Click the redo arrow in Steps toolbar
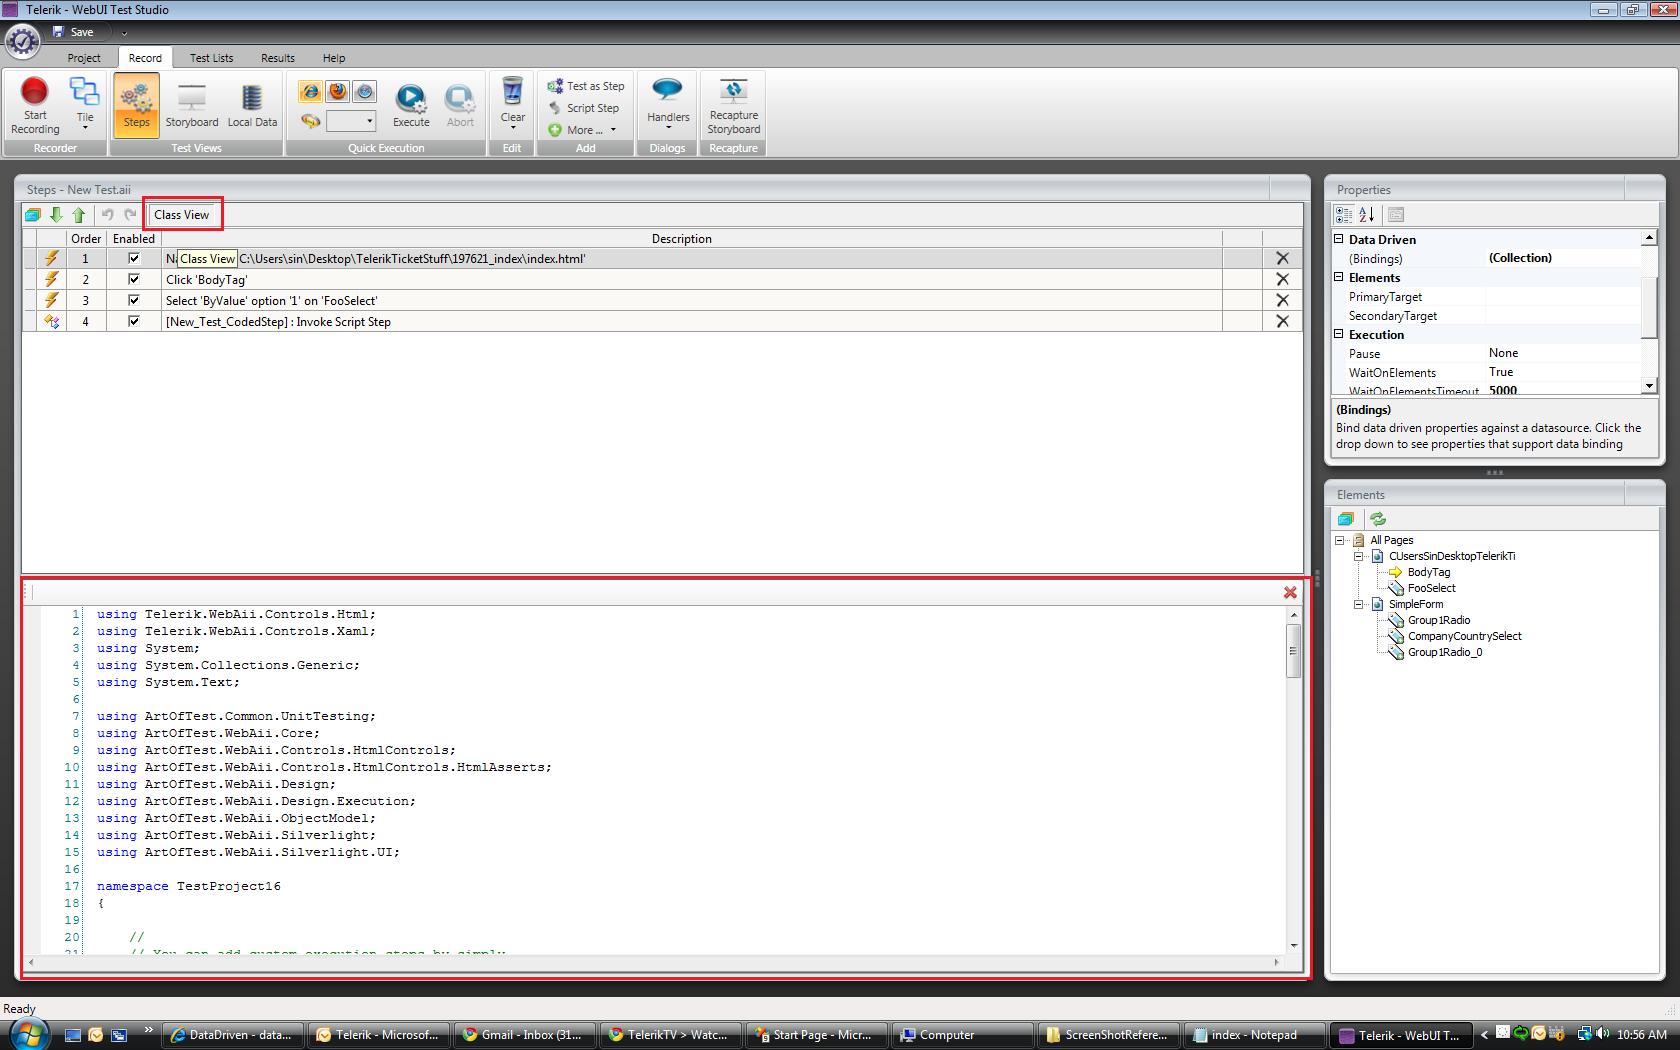 coord(130,215)
